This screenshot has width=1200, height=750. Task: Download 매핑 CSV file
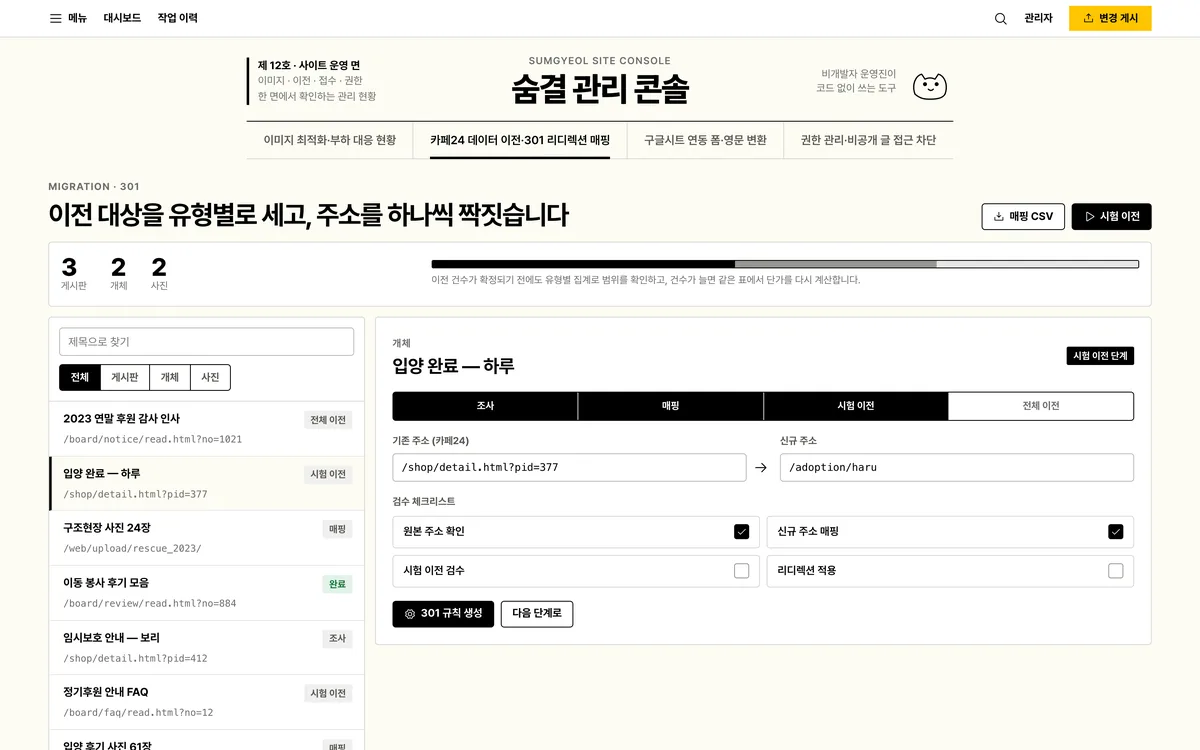(1023, 216)
